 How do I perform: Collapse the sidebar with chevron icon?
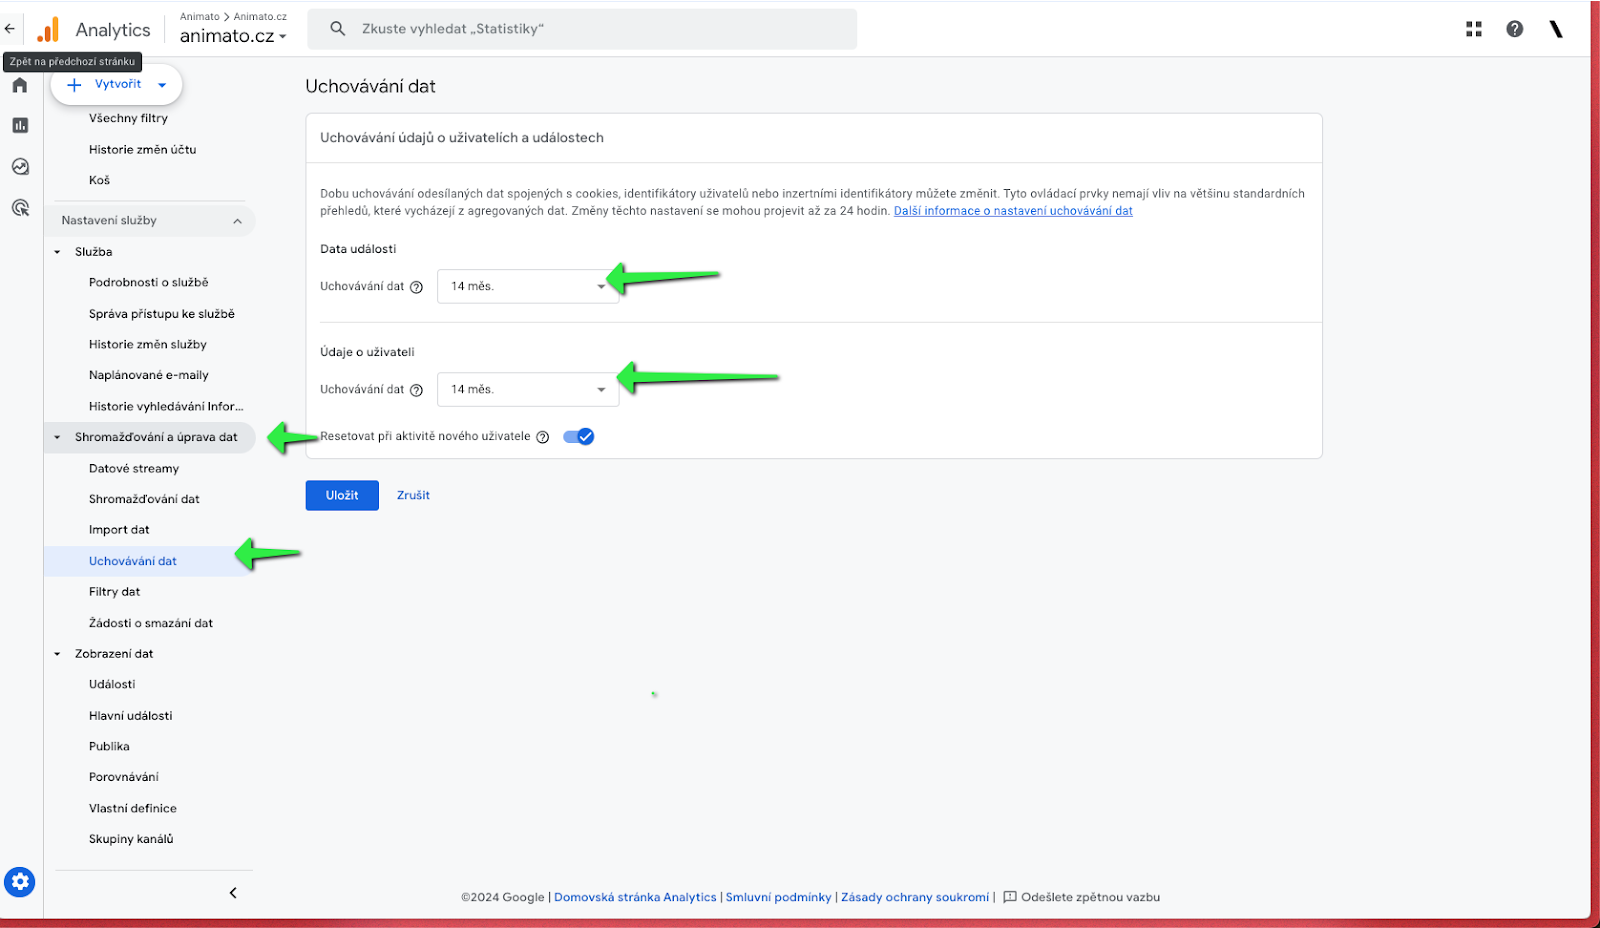click(233, 893)
